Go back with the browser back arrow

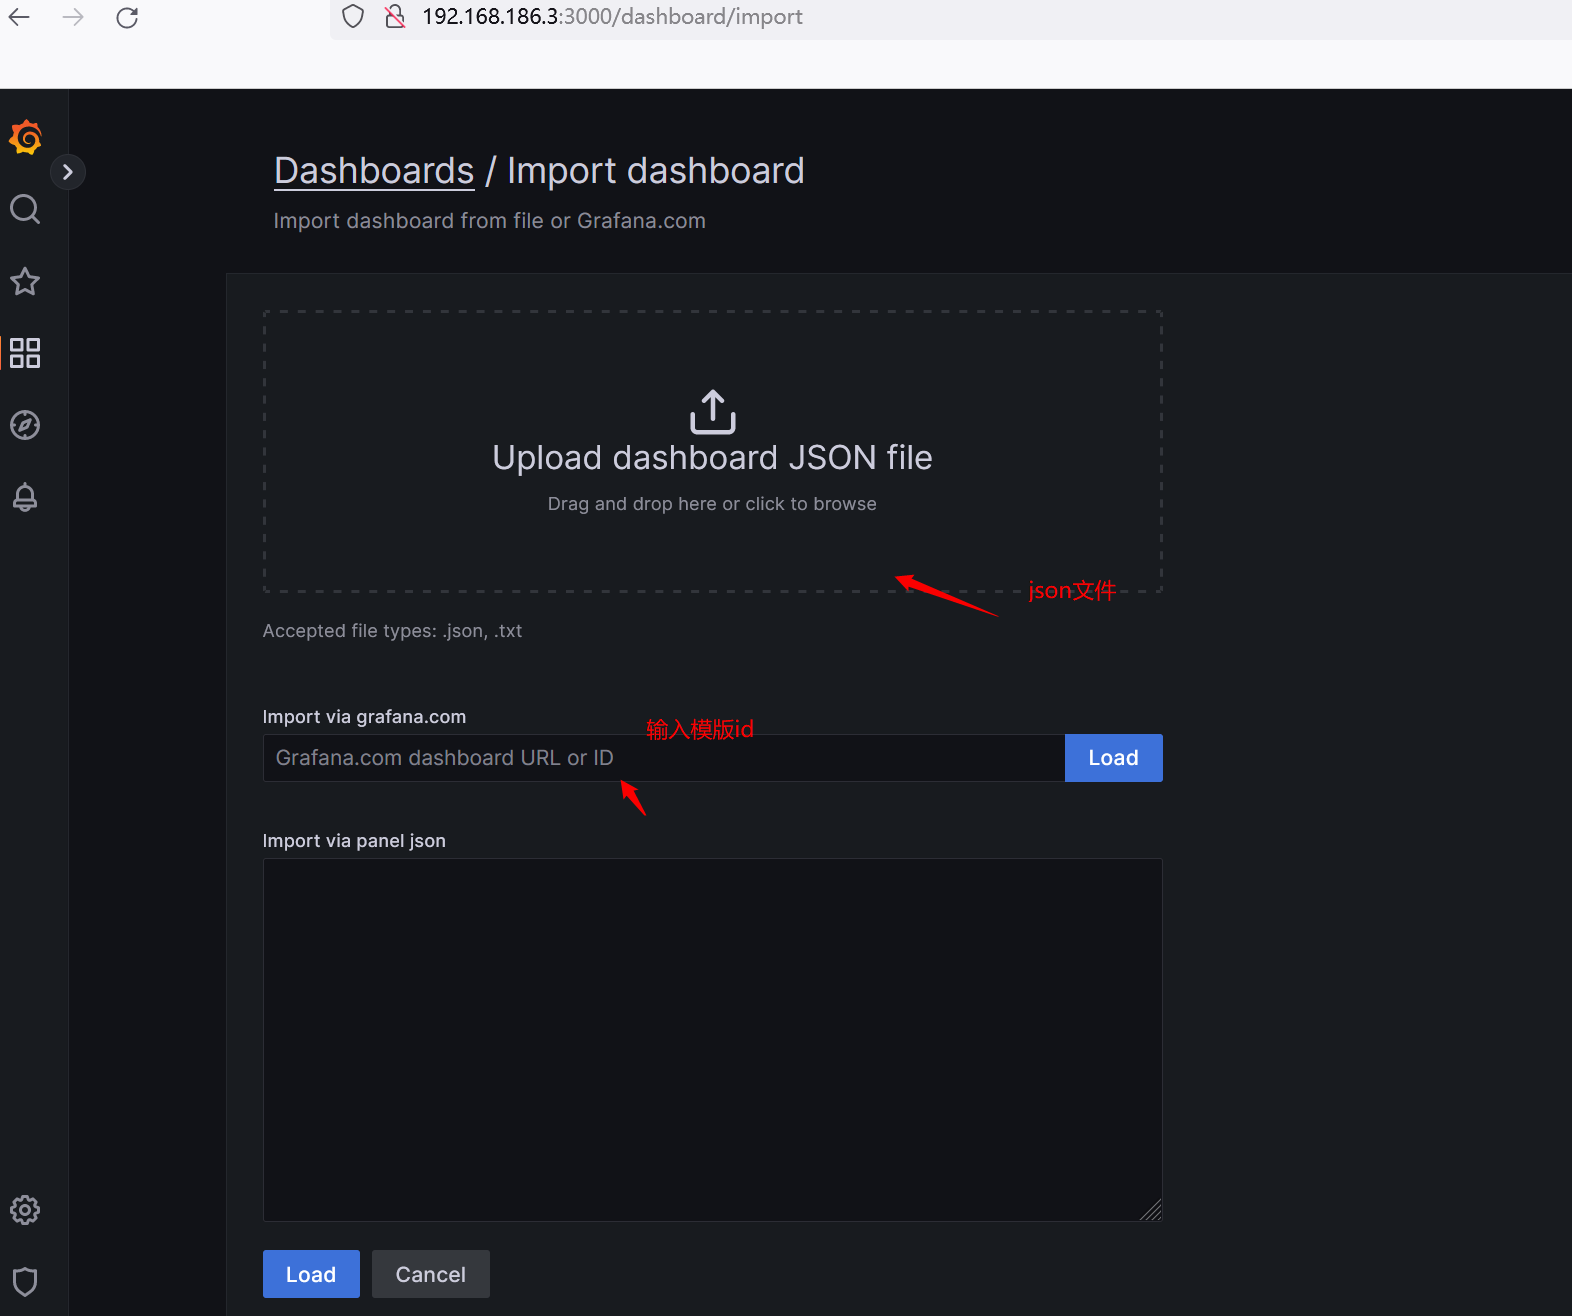pos(19,17)
